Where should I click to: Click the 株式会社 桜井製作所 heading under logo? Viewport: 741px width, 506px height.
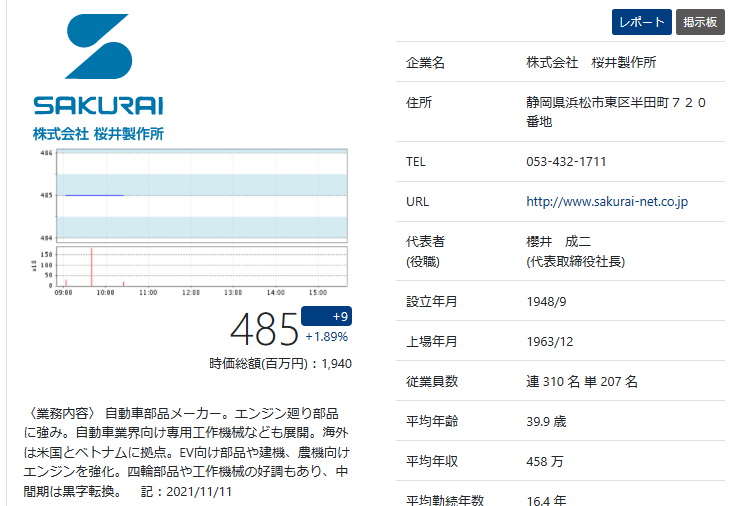98,133
